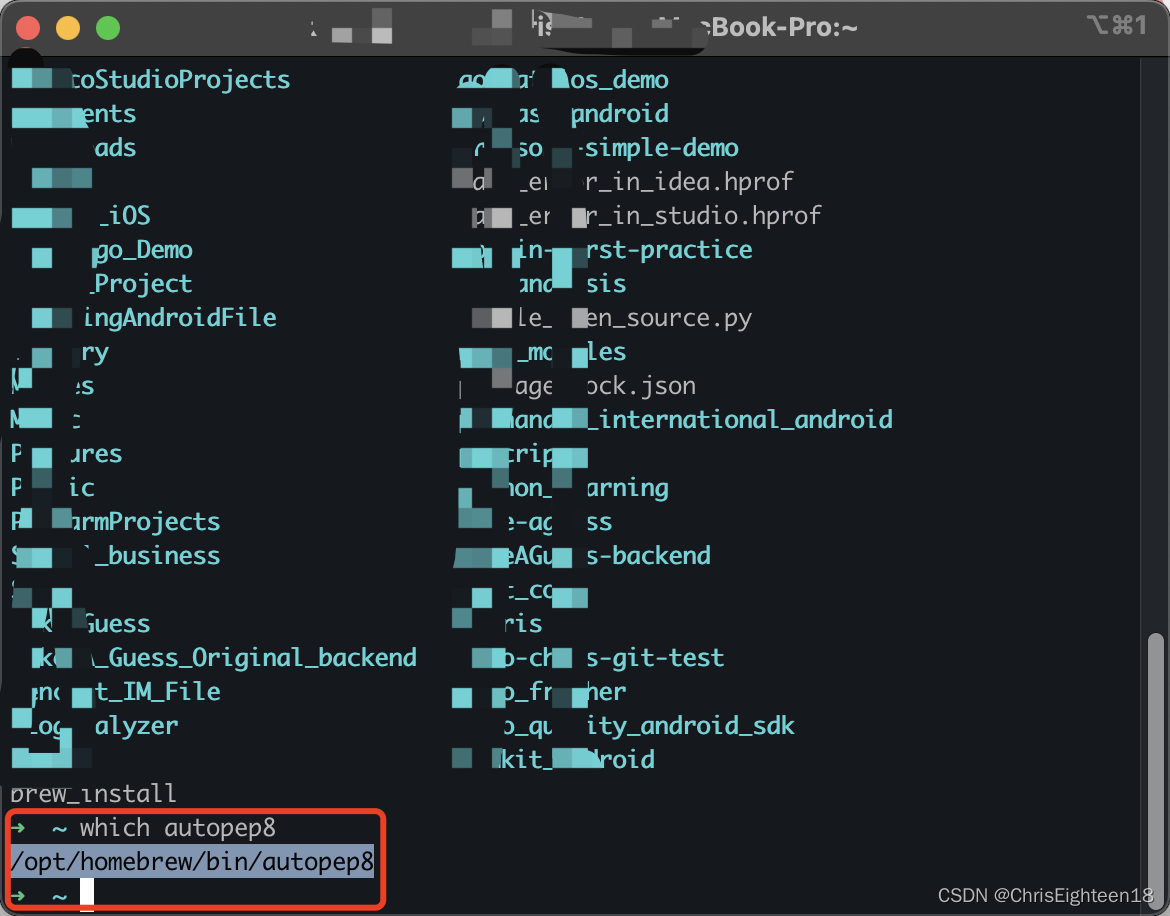
Task: Select the "-simple-demo" directory name
Action: coord(660,147)
